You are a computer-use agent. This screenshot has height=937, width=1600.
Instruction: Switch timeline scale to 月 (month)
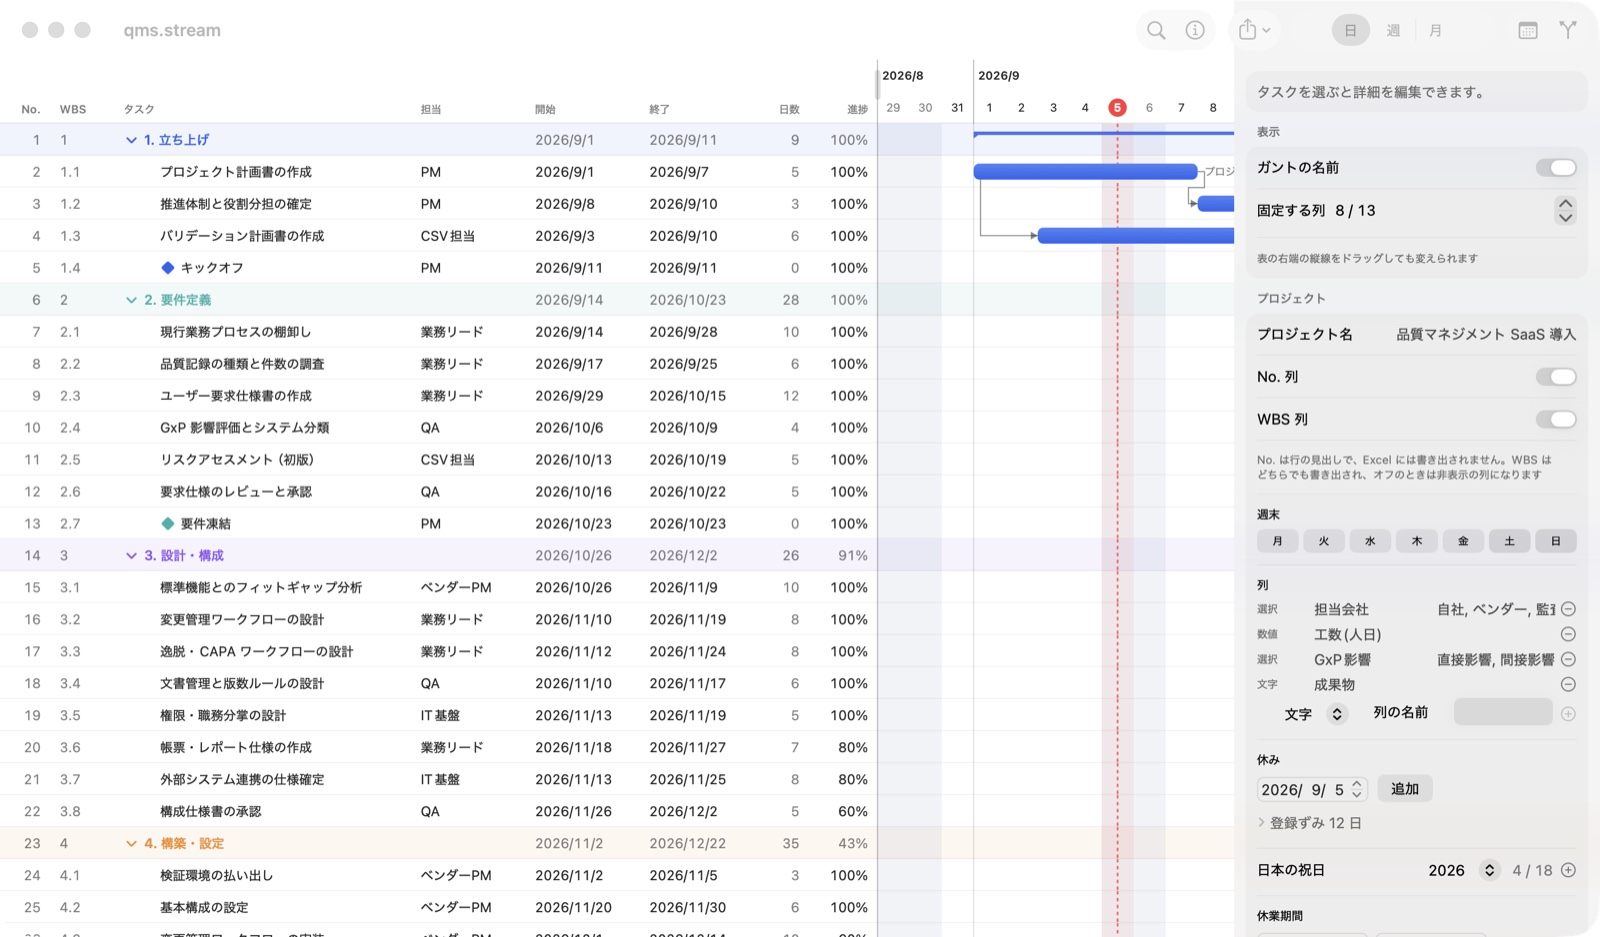[x=1435, y=30]
